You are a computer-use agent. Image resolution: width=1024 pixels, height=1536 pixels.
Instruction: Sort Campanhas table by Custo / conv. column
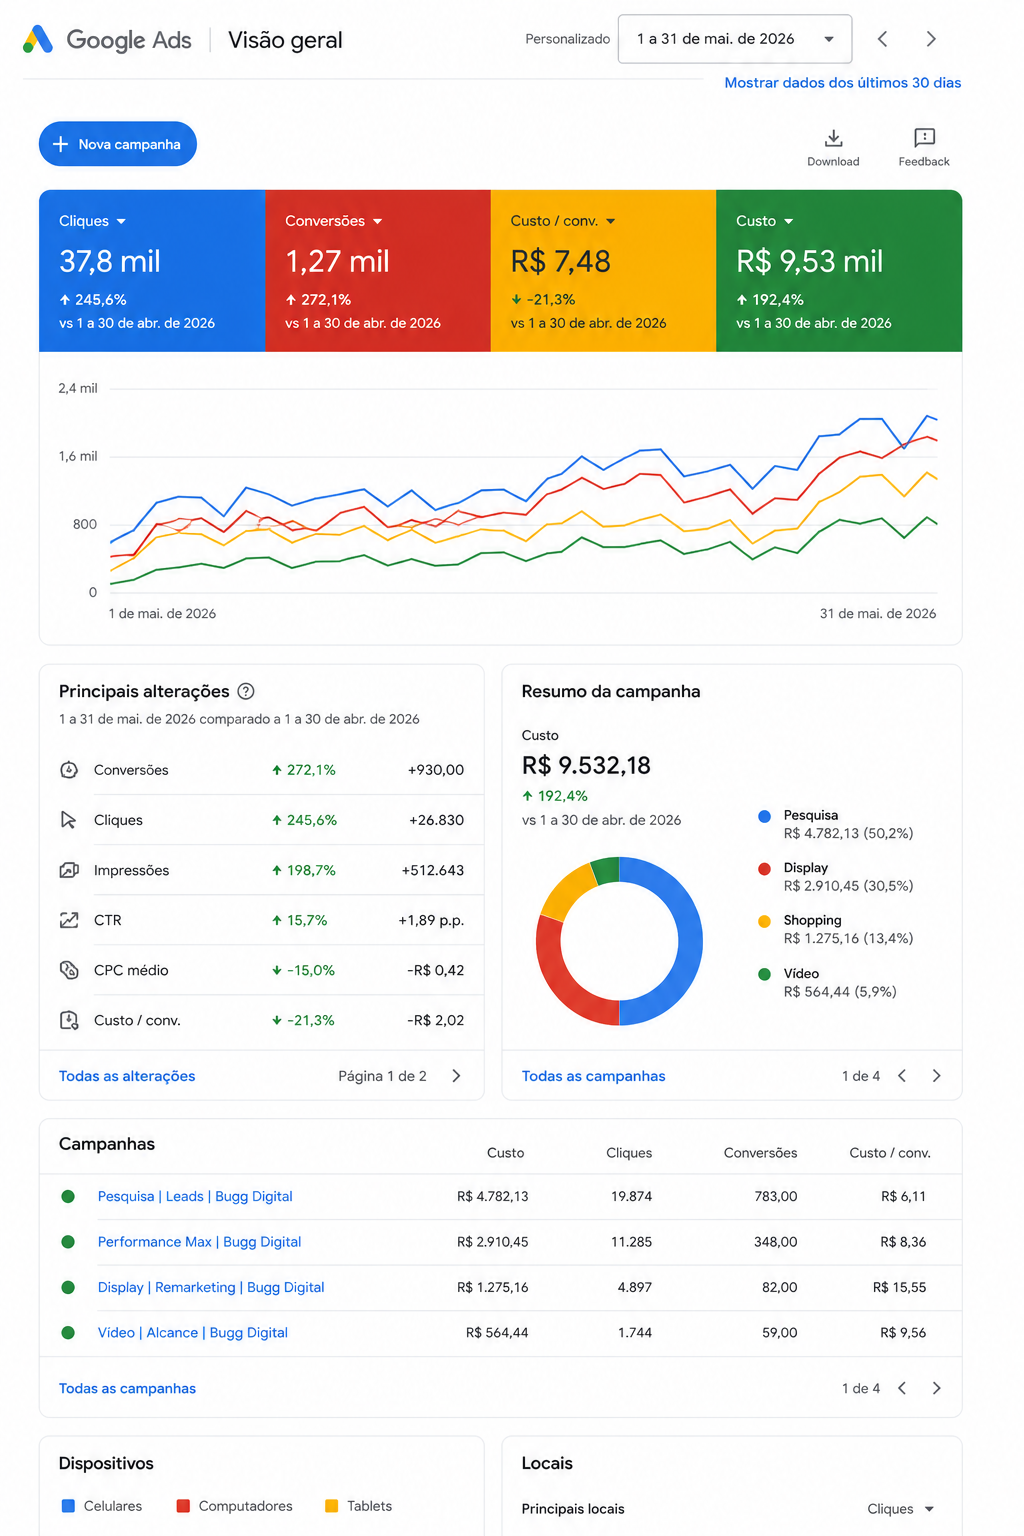pyautogui.click(x=890, y=1153)
